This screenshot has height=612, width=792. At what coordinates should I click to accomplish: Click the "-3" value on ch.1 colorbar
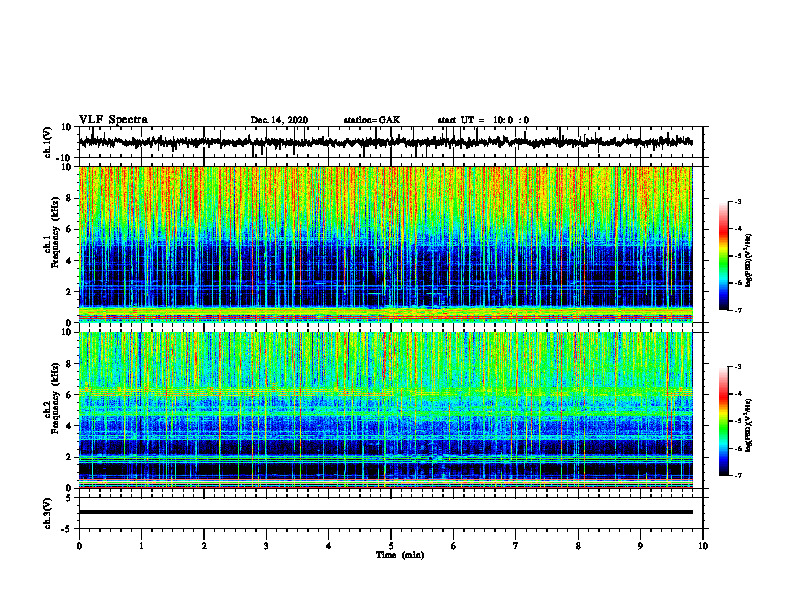(737, 201)
